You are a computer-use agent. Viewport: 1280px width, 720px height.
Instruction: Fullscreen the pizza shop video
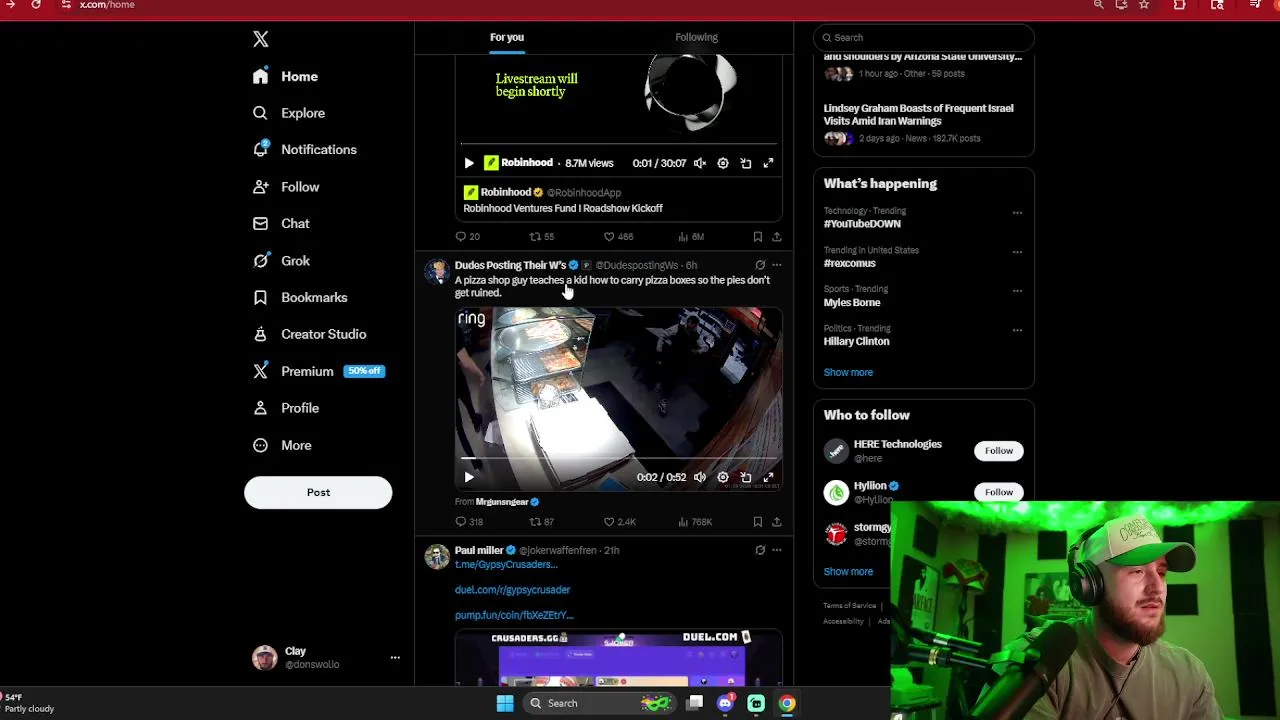(769, 478)
